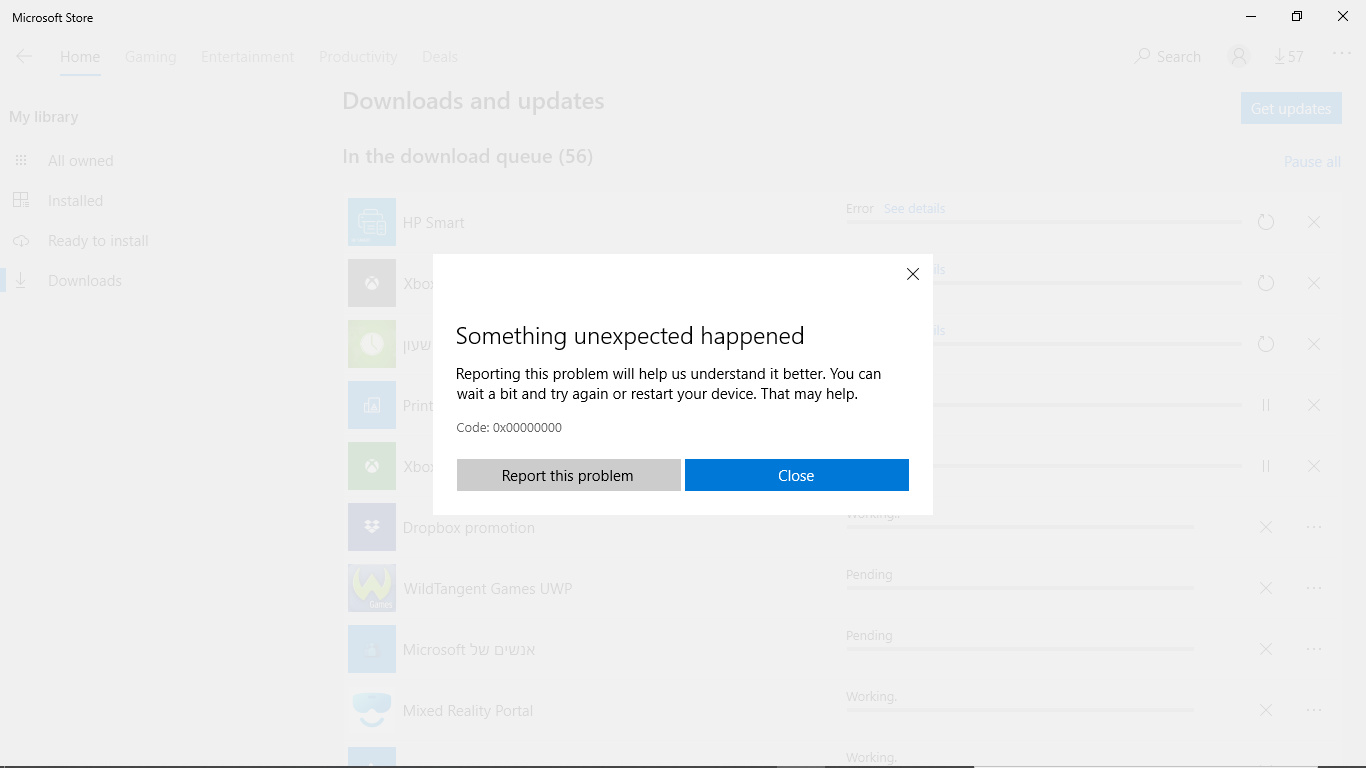Retry the clock app download
Screen dimensions: 1366x768
(x=1266, y=344)
